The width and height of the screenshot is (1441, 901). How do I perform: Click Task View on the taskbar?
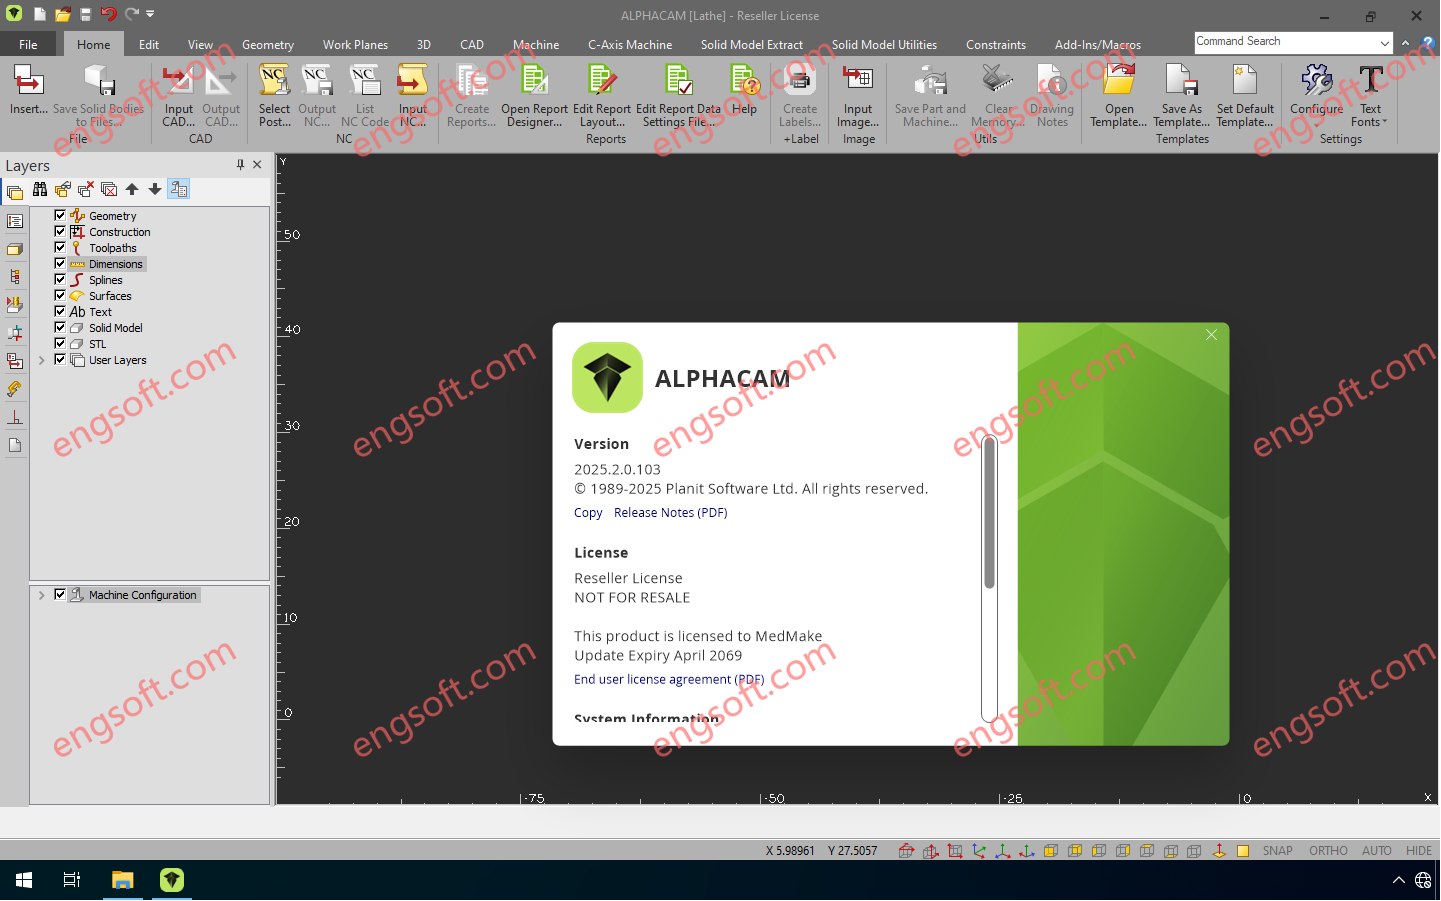pyautogui.click(x=72, y=880)
